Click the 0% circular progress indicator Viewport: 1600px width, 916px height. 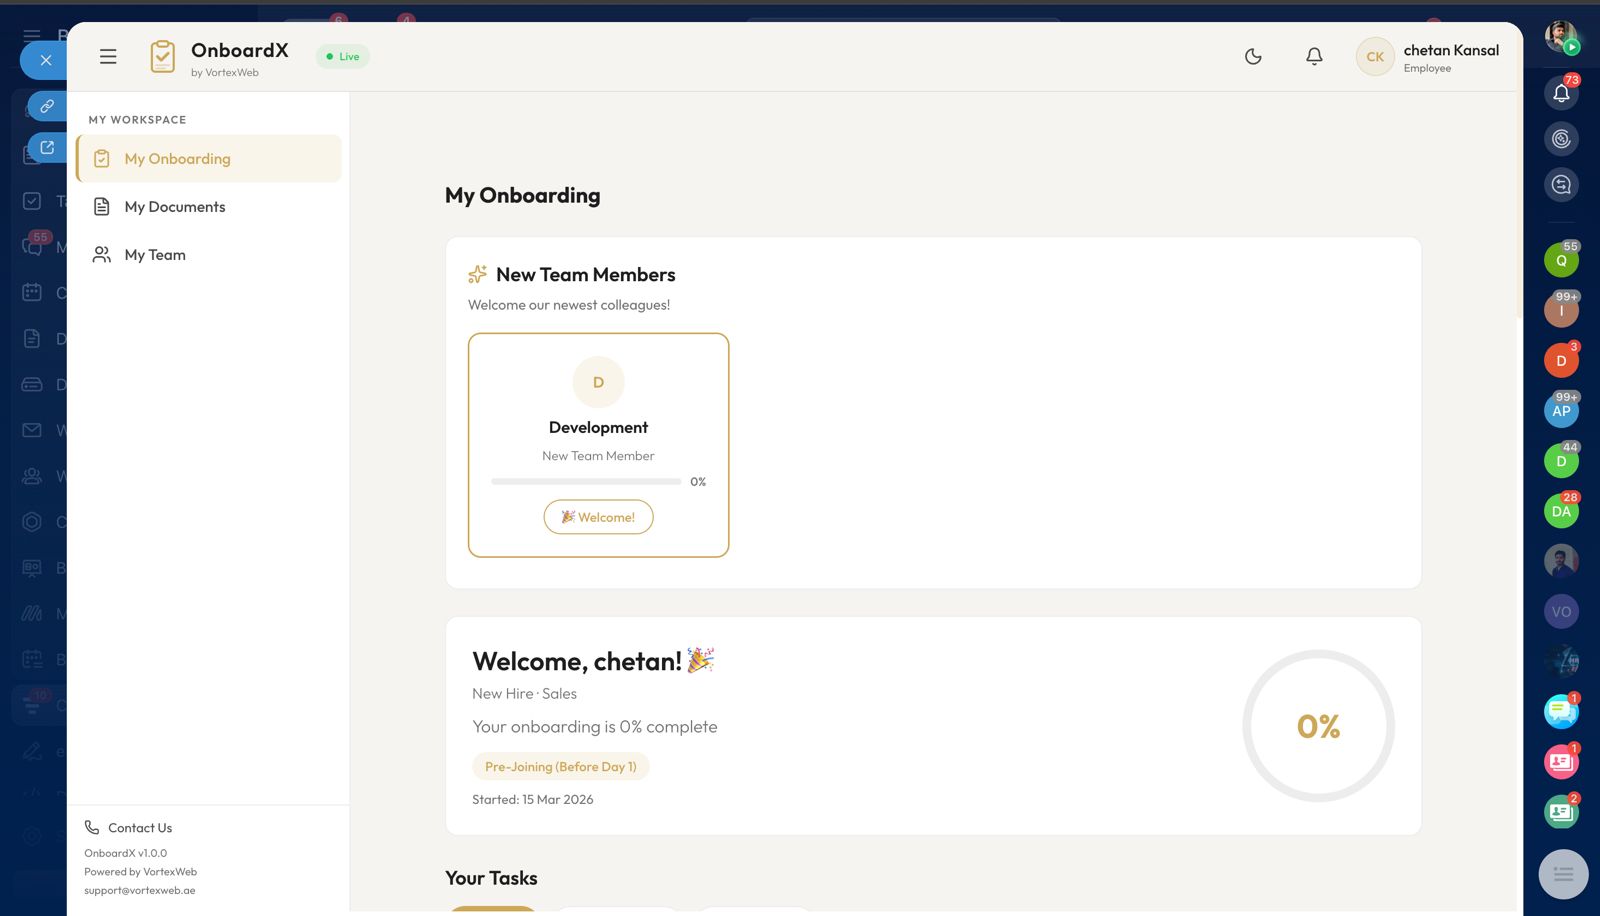(x=1318, y=726)
